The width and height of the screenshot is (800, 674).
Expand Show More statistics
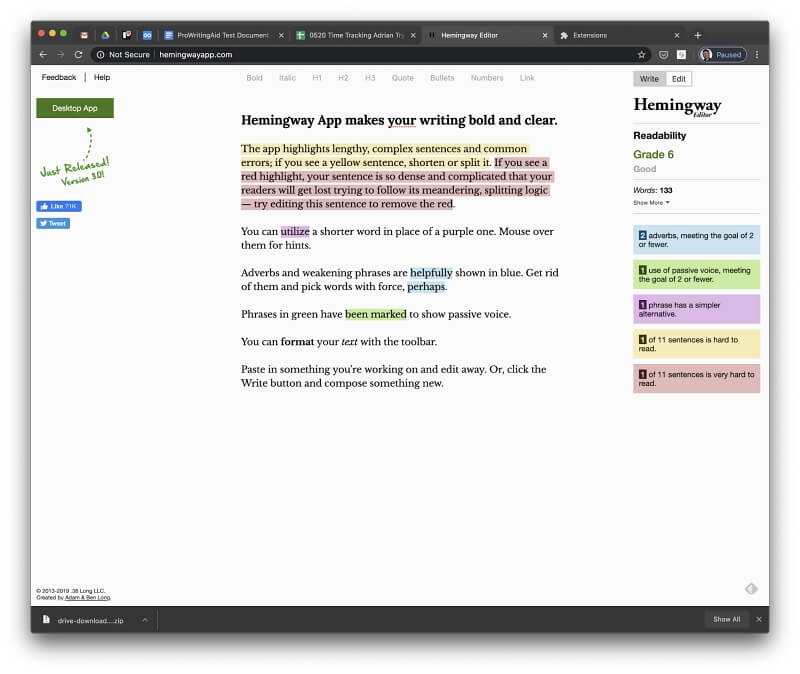(651, 203)
